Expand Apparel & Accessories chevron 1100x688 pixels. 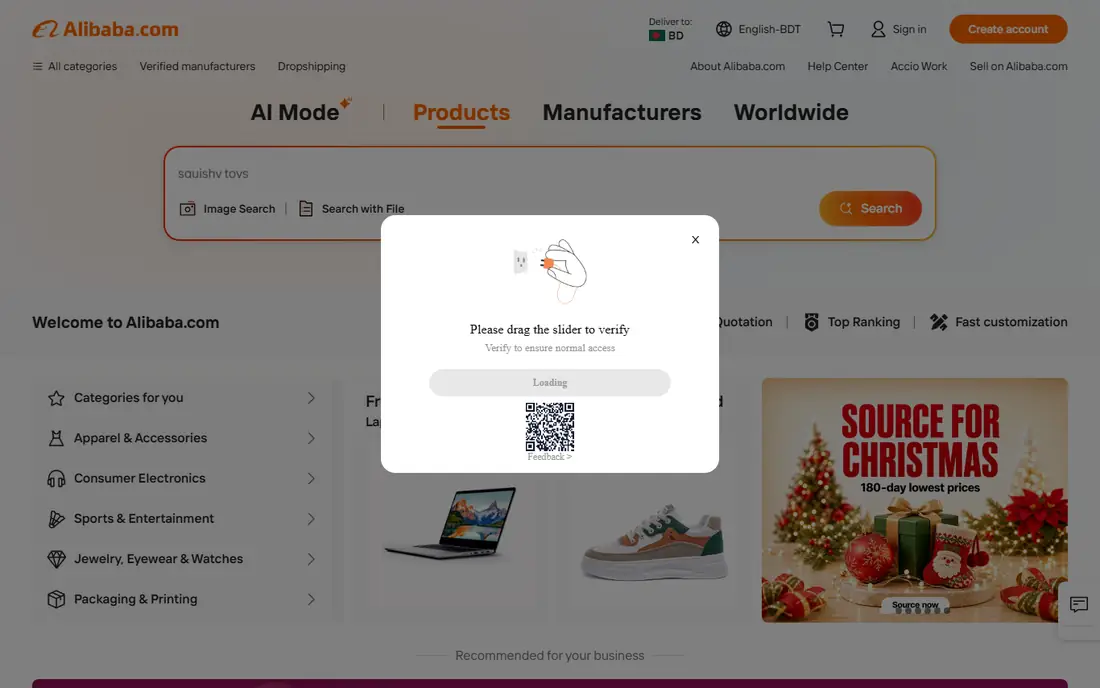pos(311,438)
